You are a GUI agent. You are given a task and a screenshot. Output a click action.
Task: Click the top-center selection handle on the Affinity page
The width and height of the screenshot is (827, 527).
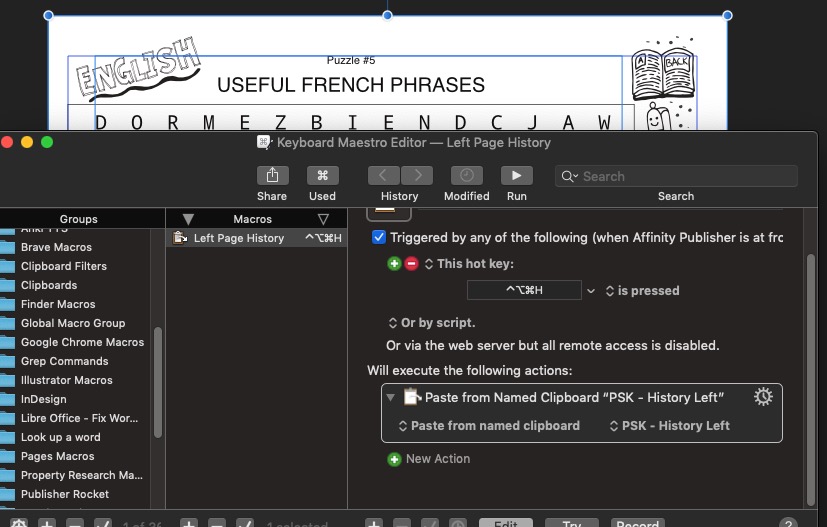click(387, 15)
